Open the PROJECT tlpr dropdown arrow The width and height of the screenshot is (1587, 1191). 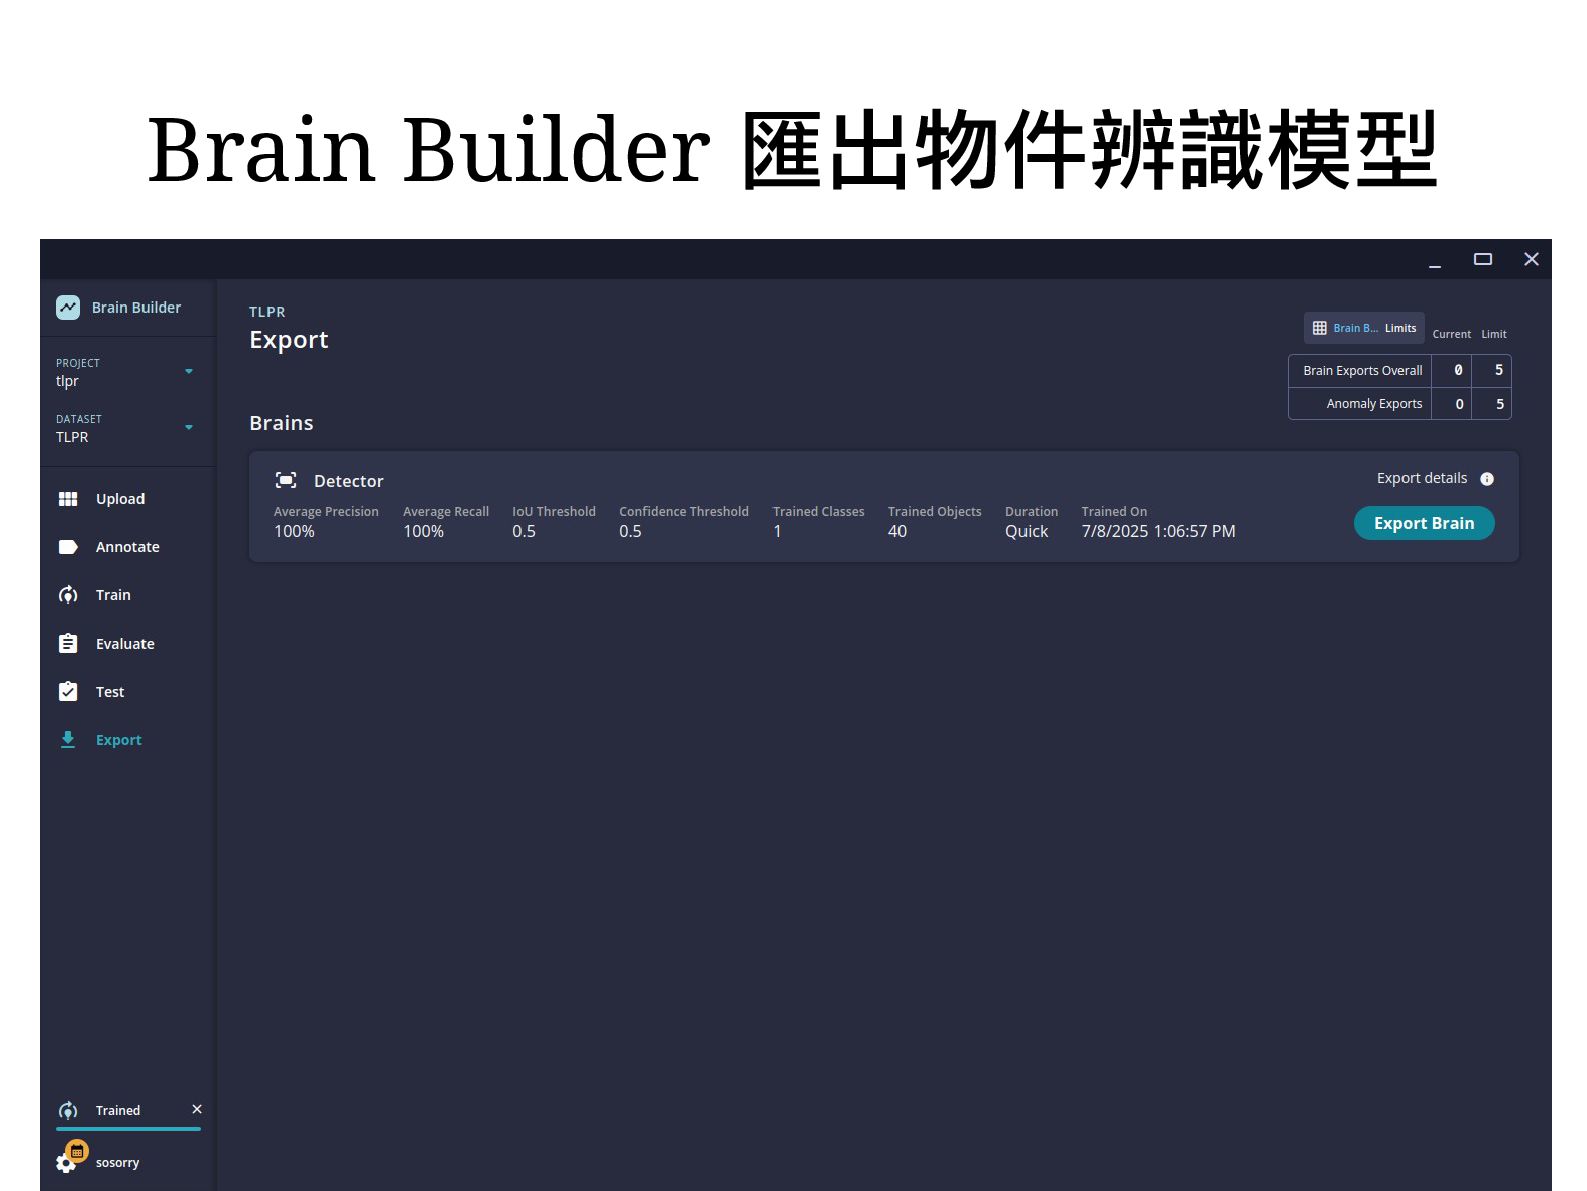point(189,372)
